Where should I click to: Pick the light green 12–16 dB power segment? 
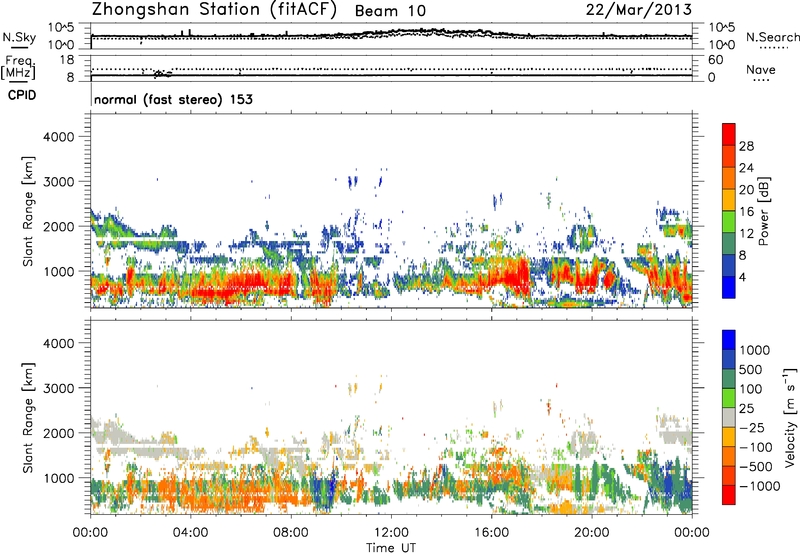(729, 221)
